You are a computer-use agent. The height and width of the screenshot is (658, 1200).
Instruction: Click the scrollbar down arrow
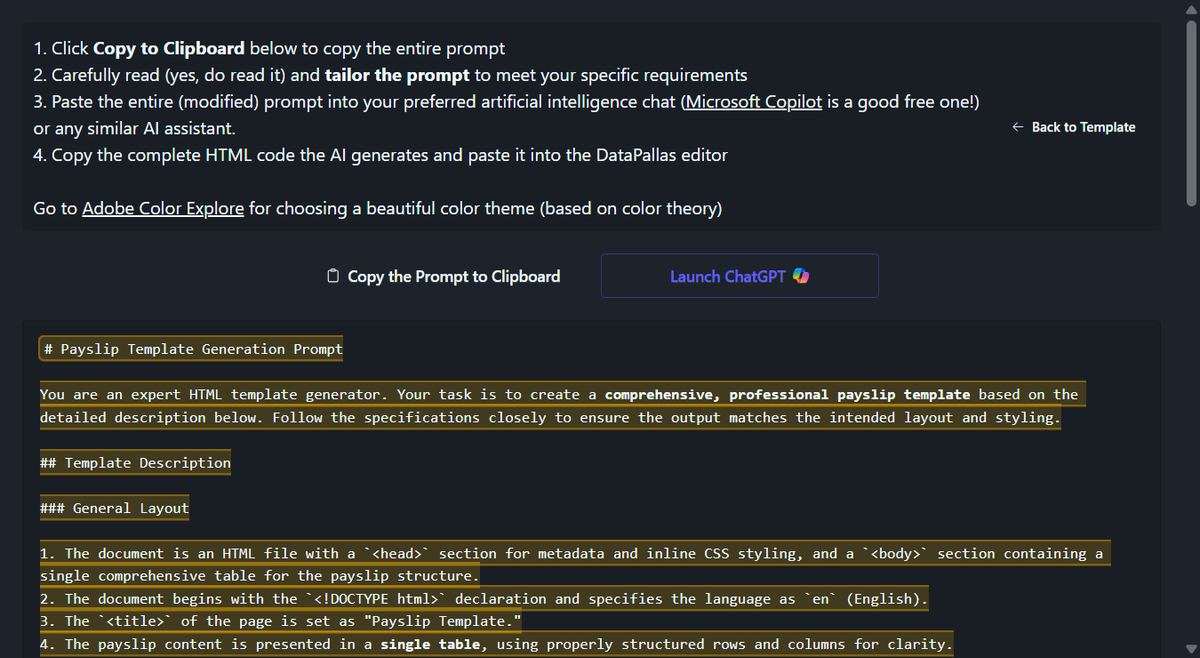click(1191, 649)
